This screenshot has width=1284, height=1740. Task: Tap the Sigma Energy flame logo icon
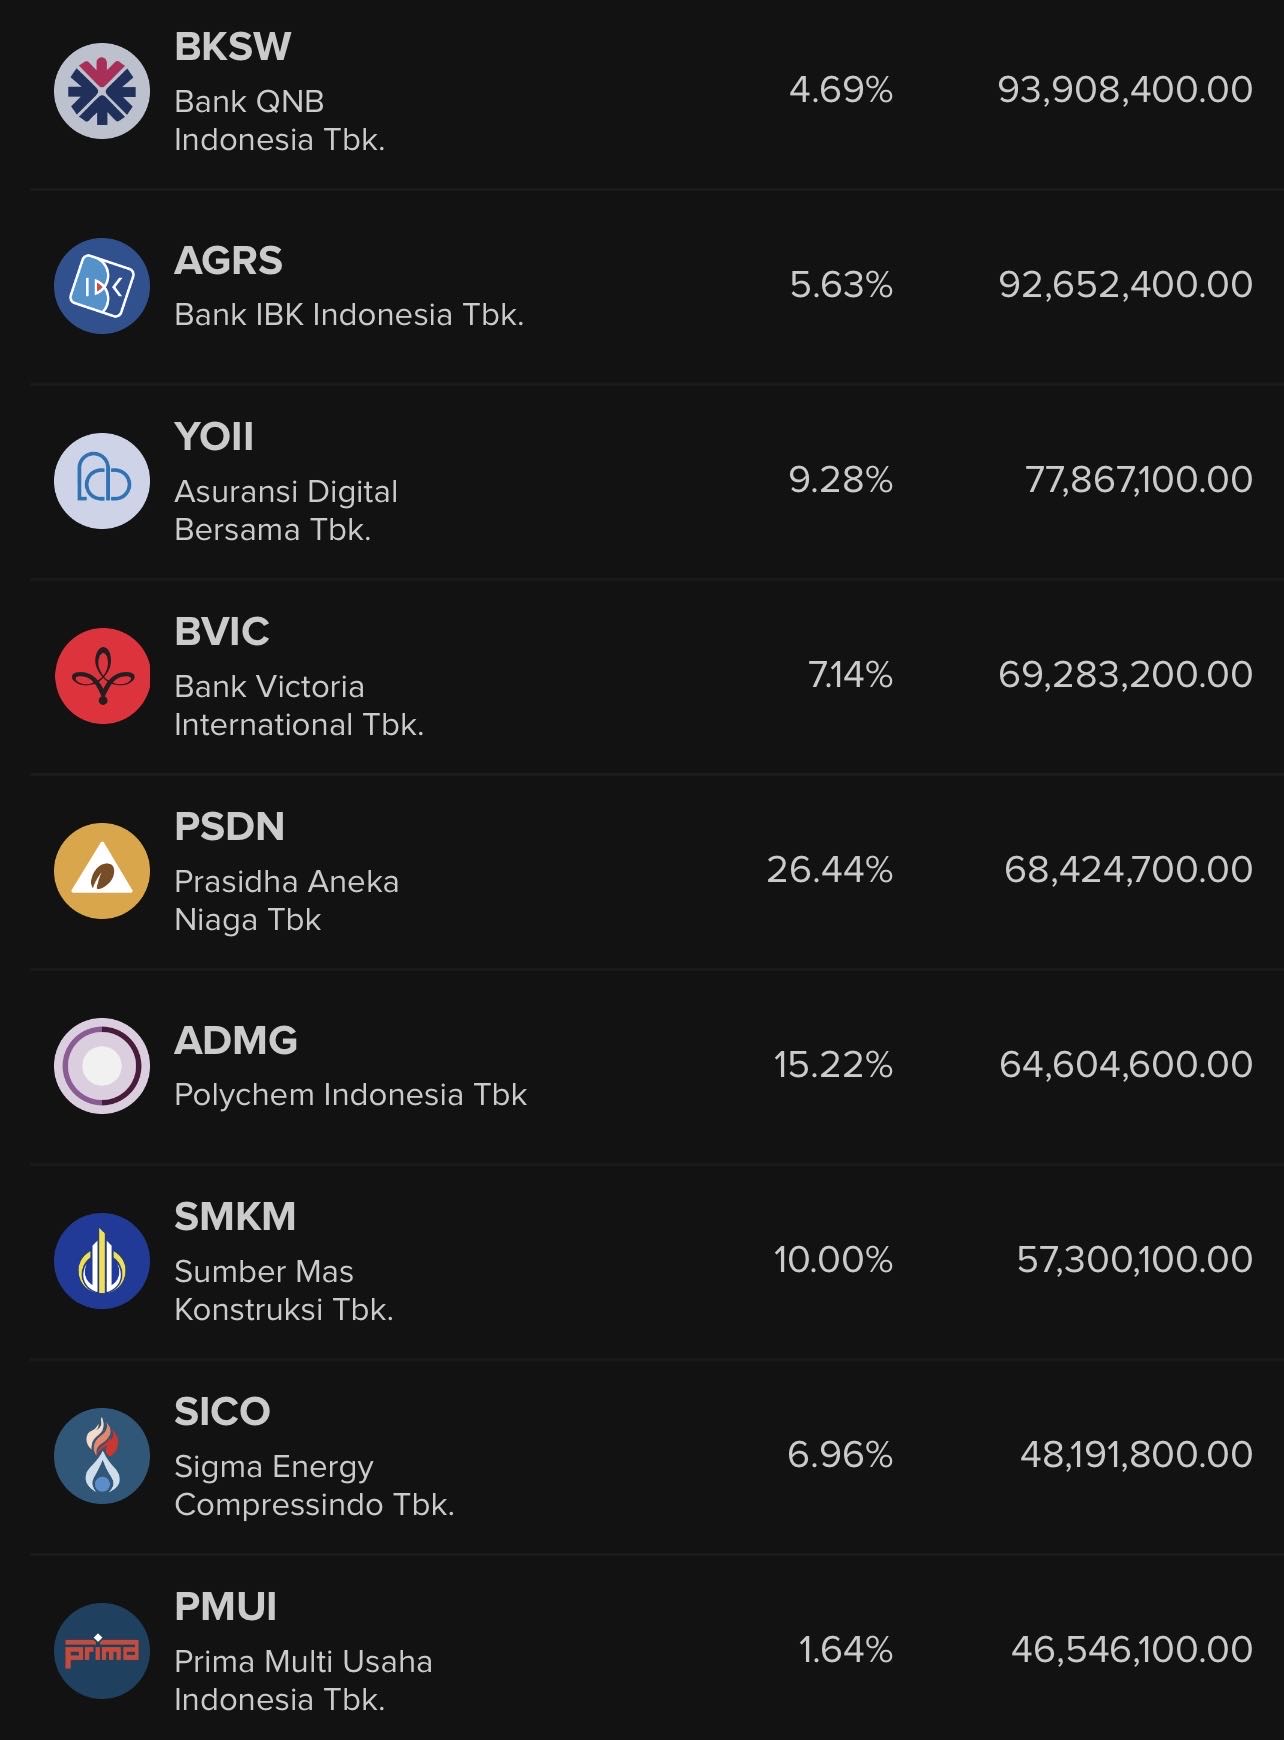point(102,1456)
